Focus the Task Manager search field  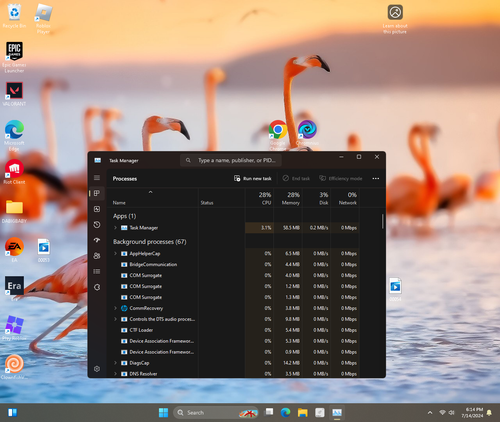(x=231, y=160)
